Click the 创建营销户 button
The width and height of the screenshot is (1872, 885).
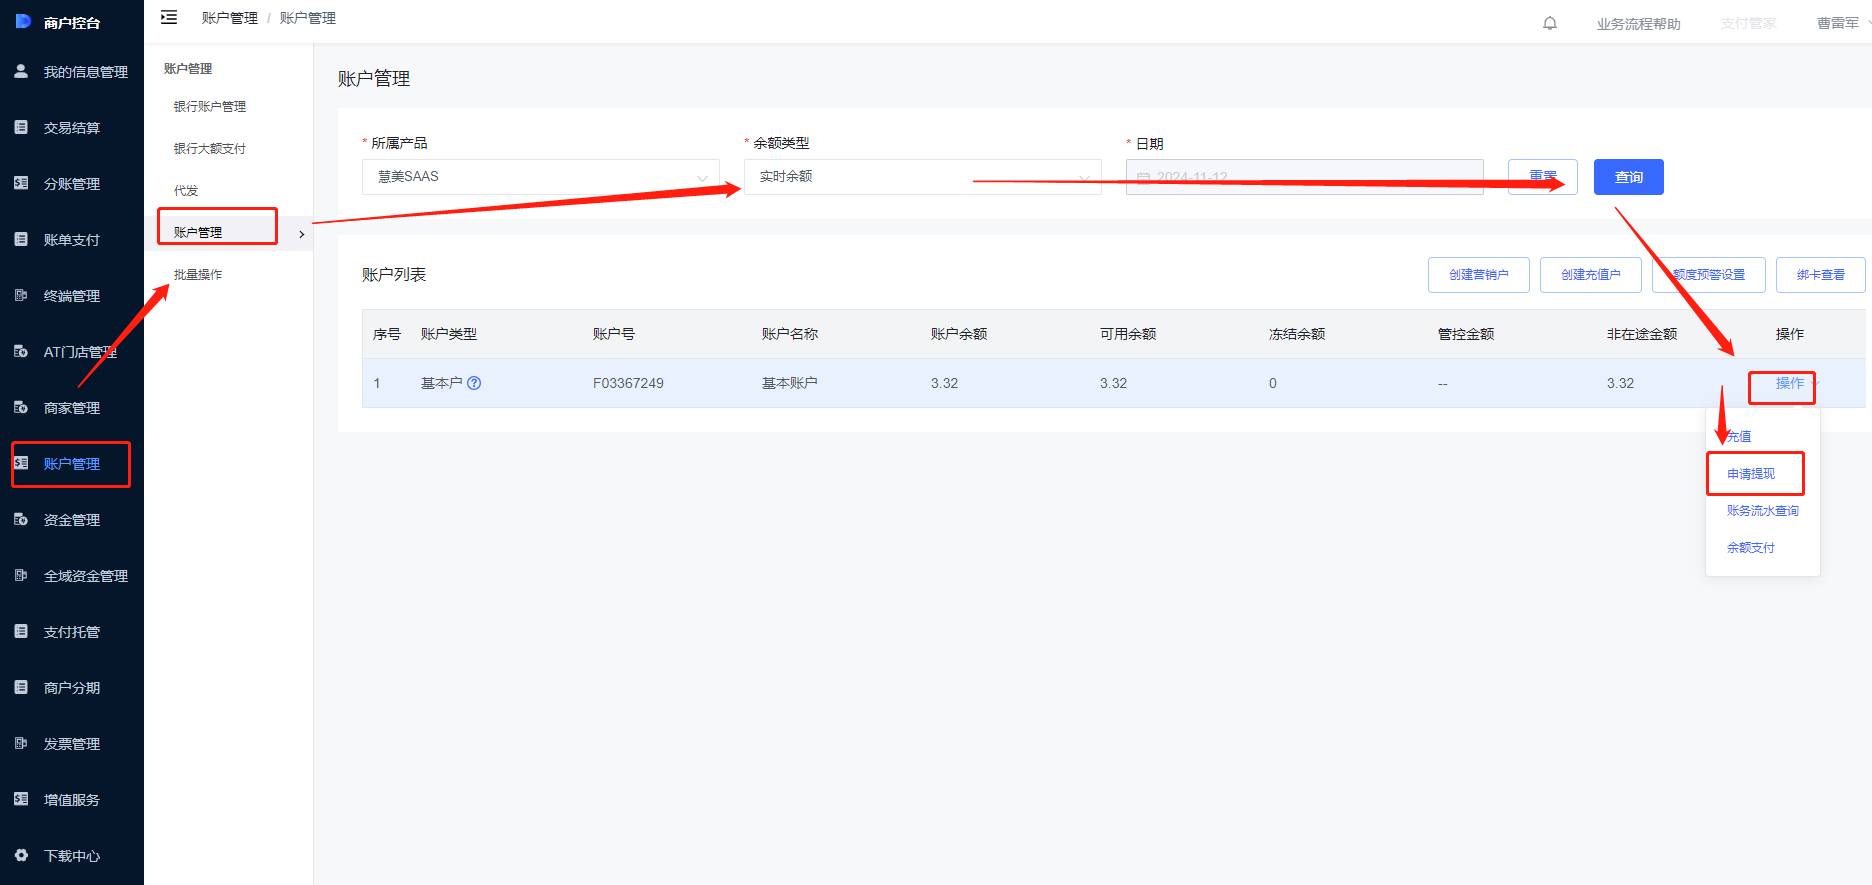(x=1478, y=275)
